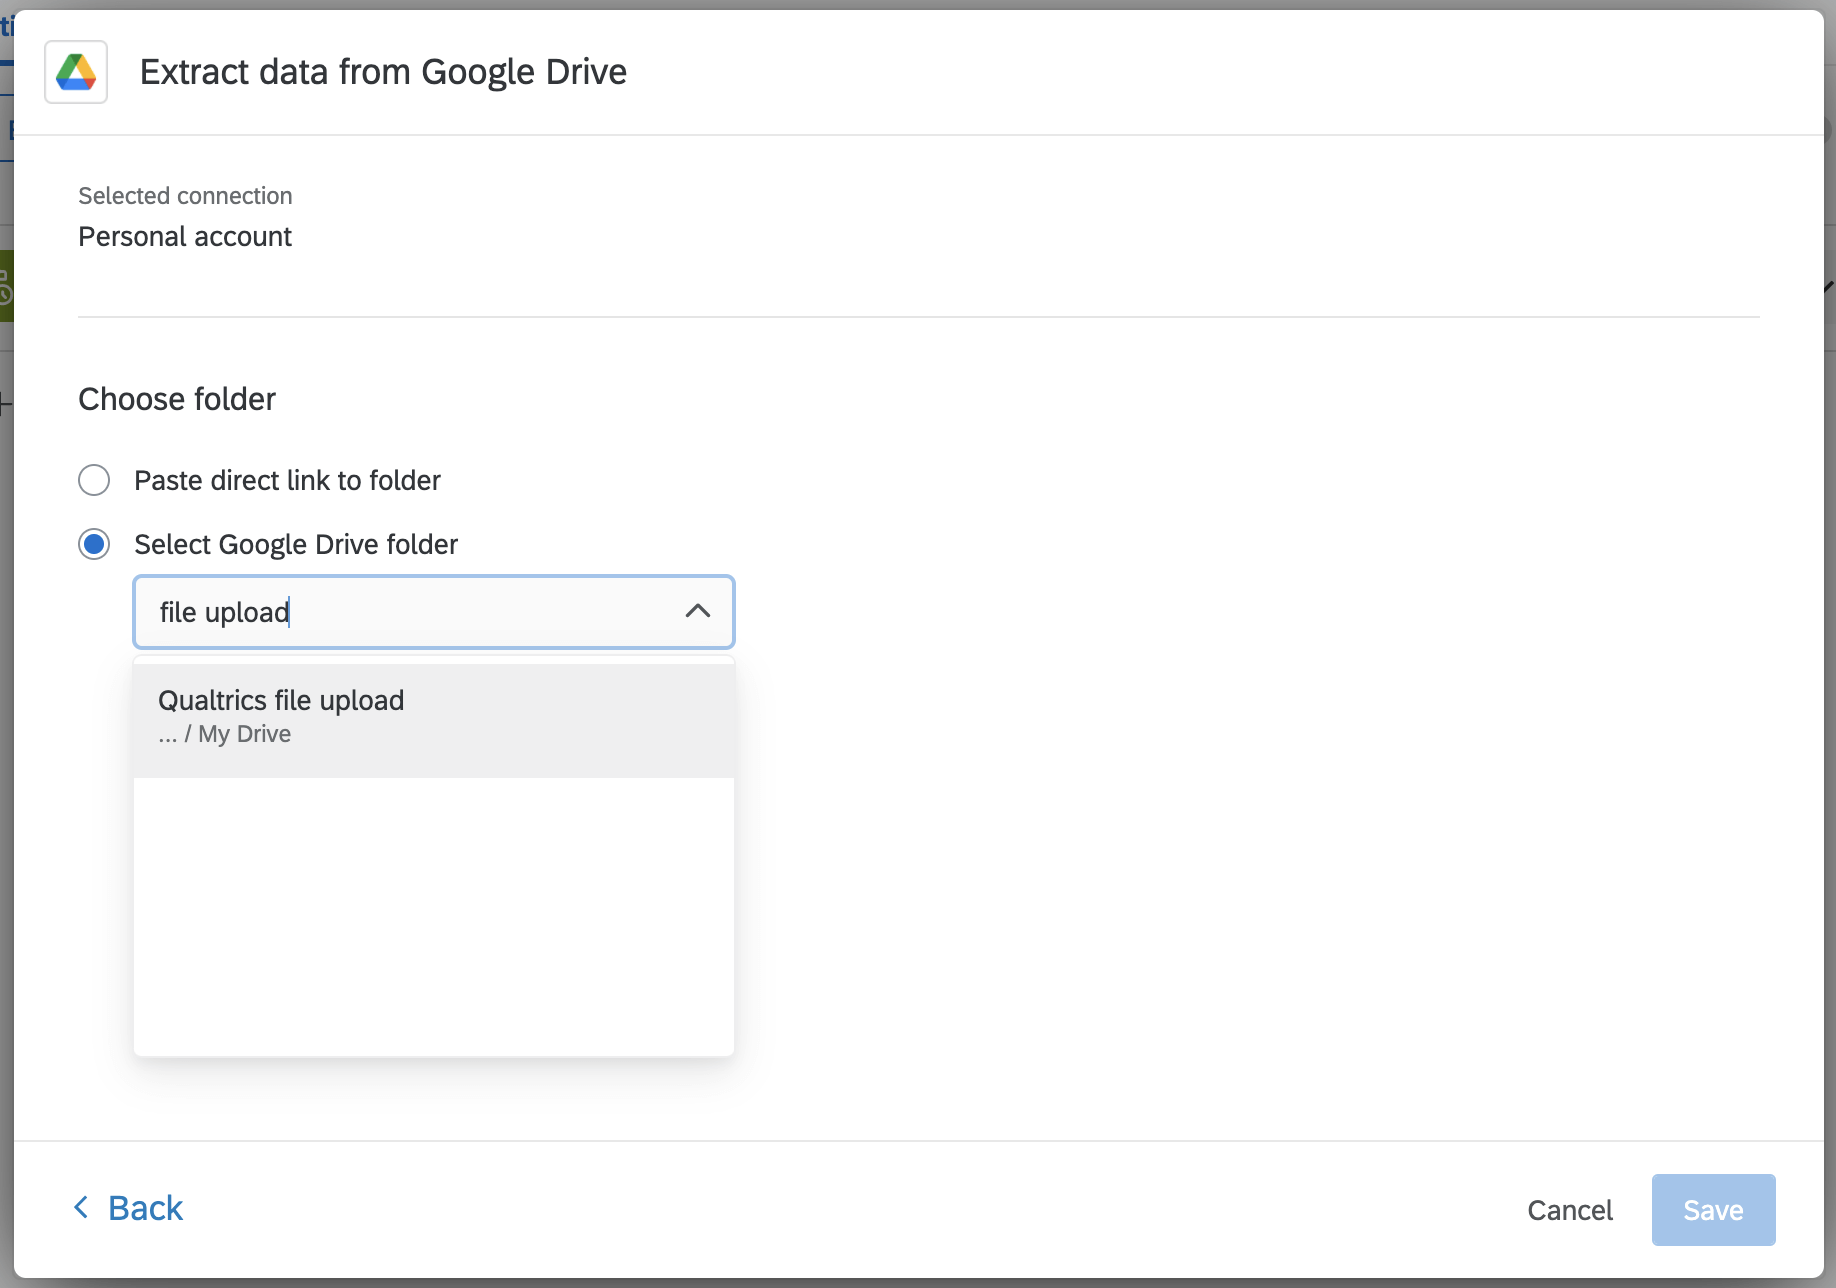This screenshot has width=1836, height=1288.
Task: Click the 'Choose folder' section heading
Action: (176, 398)
